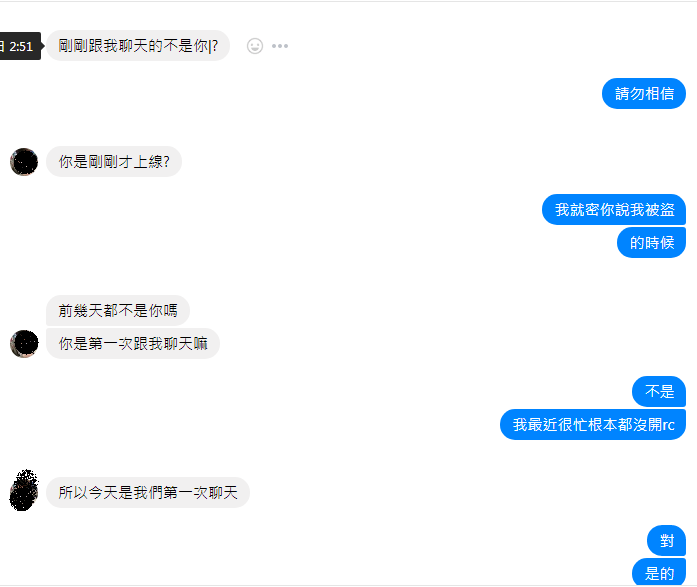The height and width of the screenshot is (587, 697).
Task: Click the blue bubble 是的
Action: 659,572
